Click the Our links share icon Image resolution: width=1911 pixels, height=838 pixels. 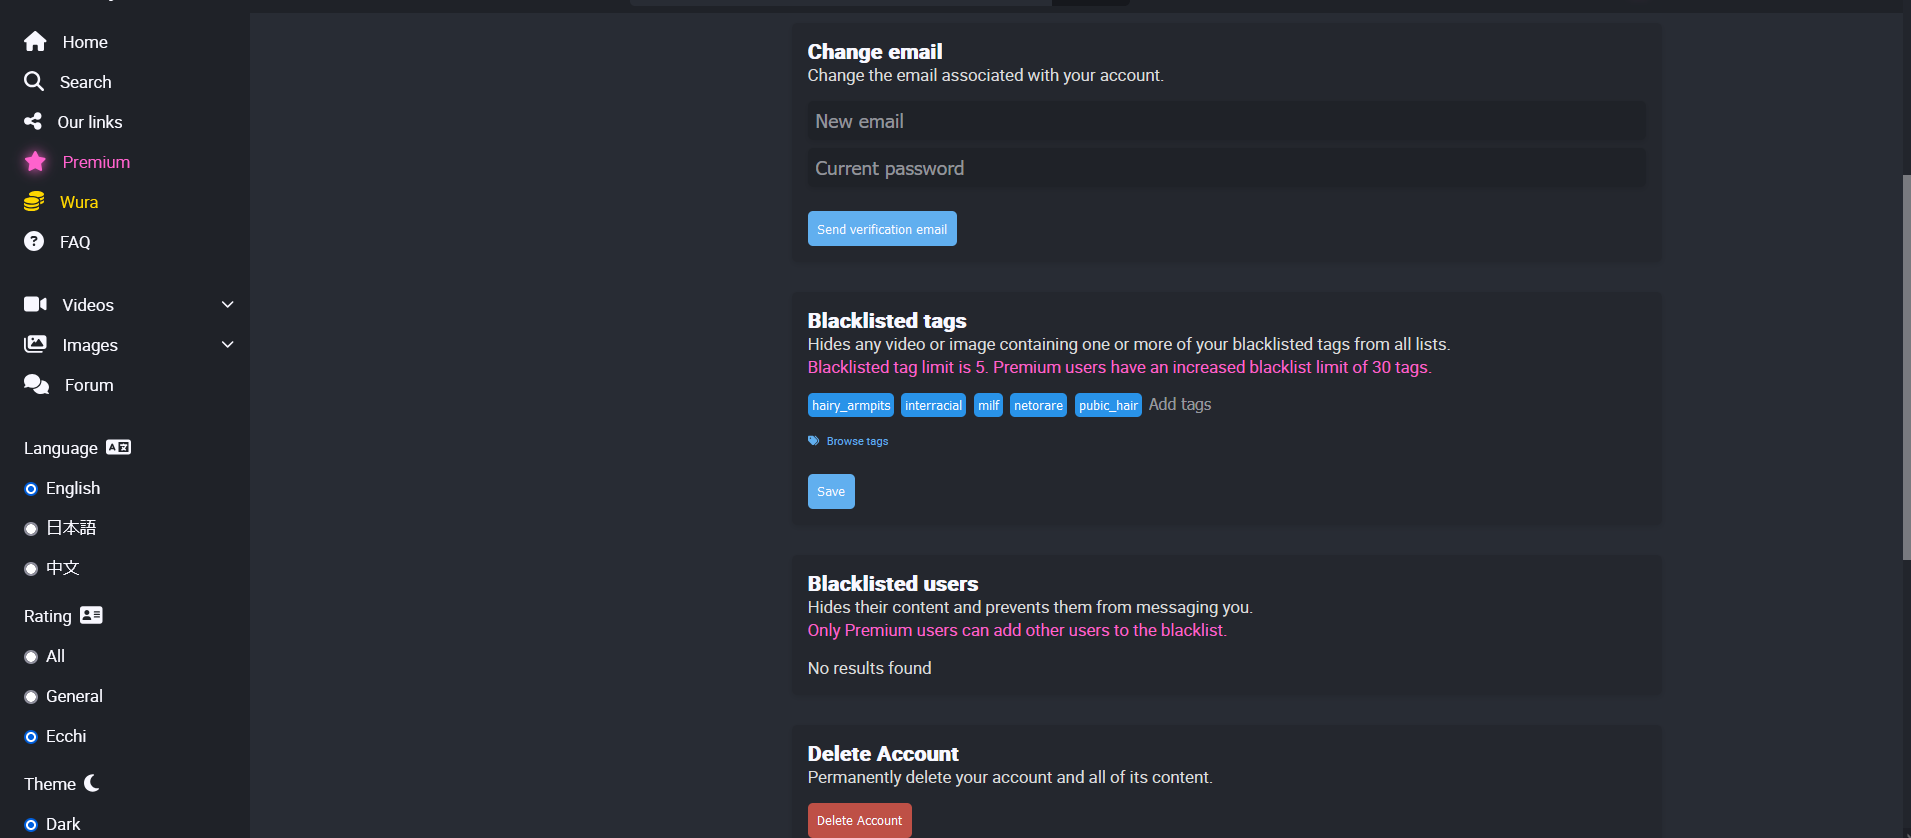click(33, 121)
